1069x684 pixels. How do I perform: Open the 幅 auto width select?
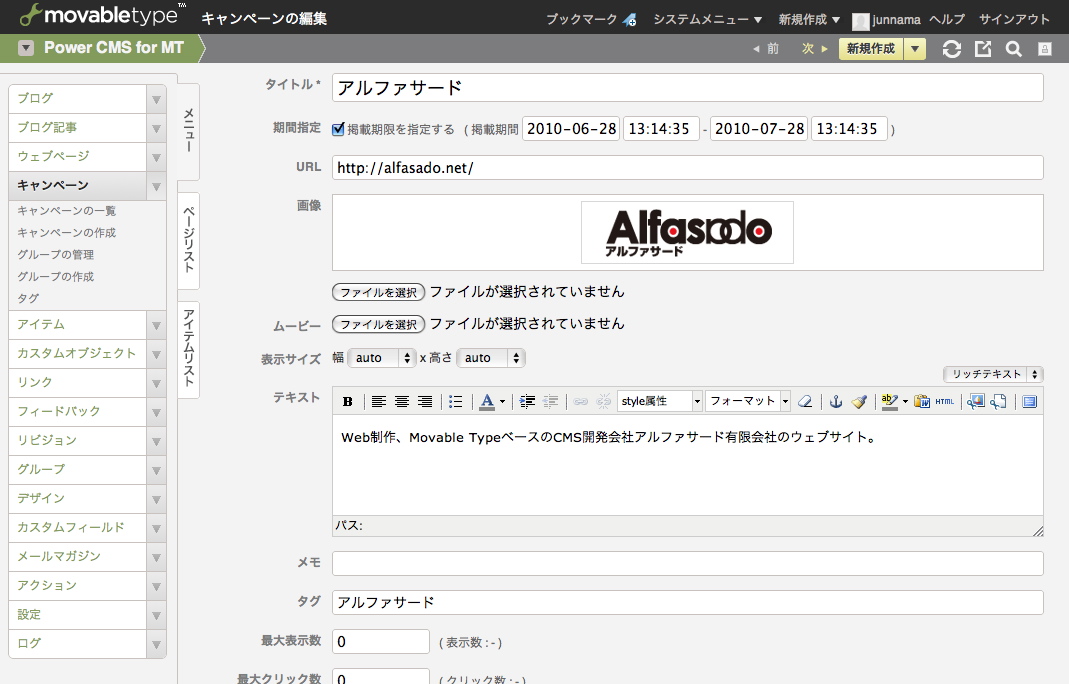click(382, 358)
